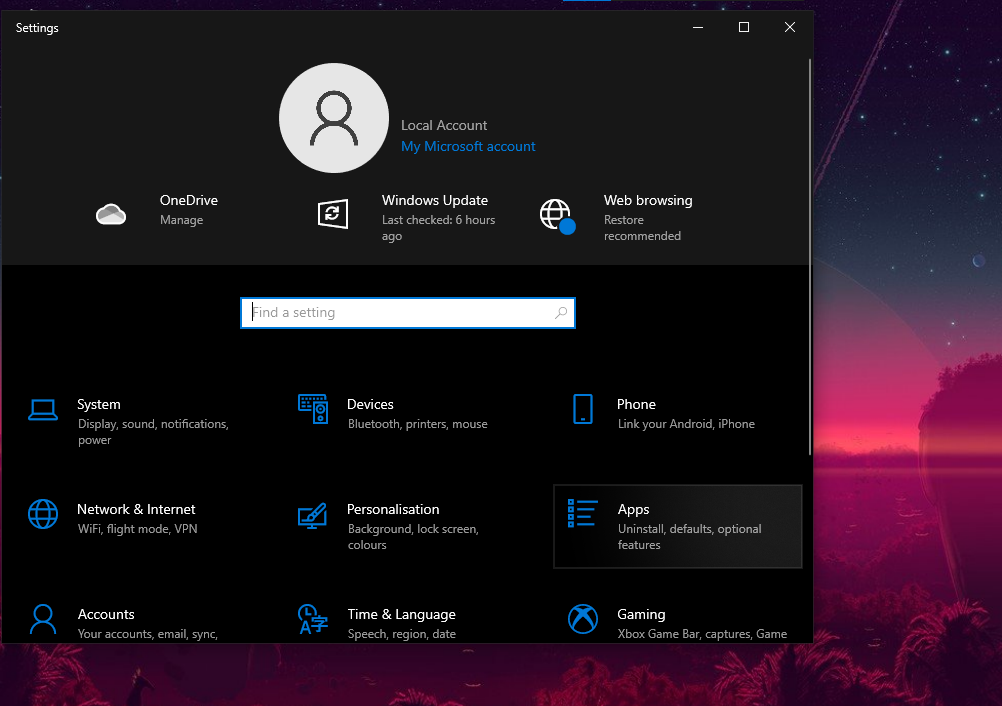Click the Web browsing title
This screenshot has height=706, width=1002.
click(648, 201)
